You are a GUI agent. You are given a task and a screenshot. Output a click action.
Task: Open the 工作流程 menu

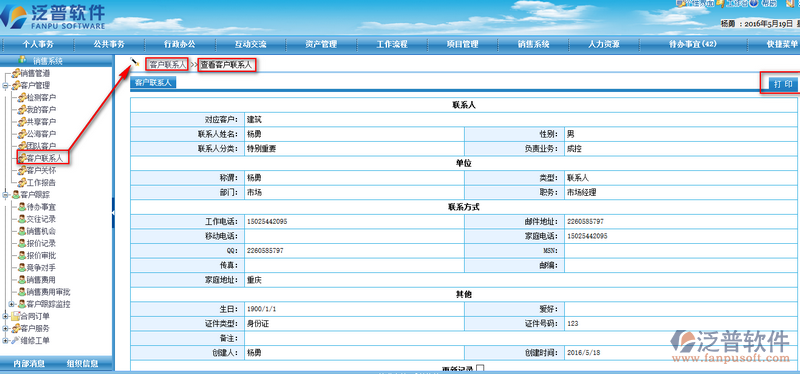(x=391, y=44)
